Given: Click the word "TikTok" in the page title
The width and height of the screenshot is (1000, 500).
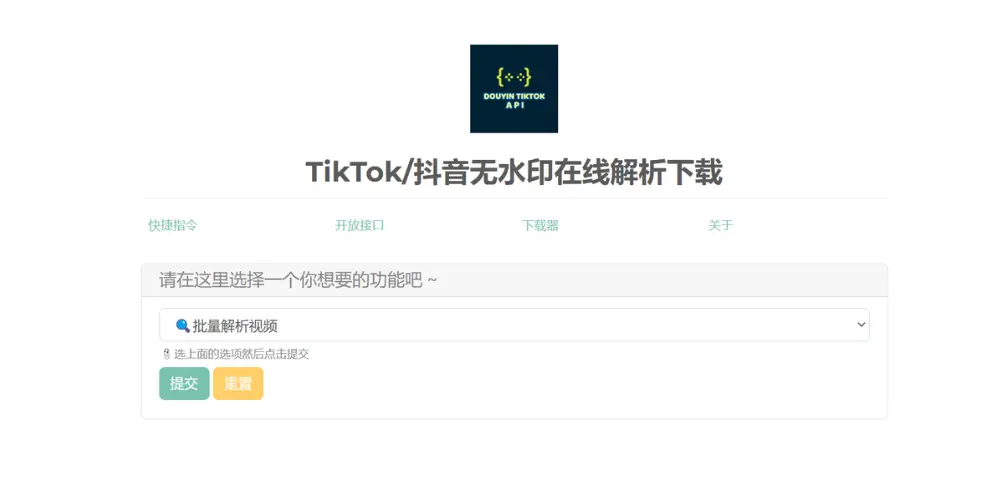Looking at the screenshot, I should pyautogui.click(x=355, y=172).
